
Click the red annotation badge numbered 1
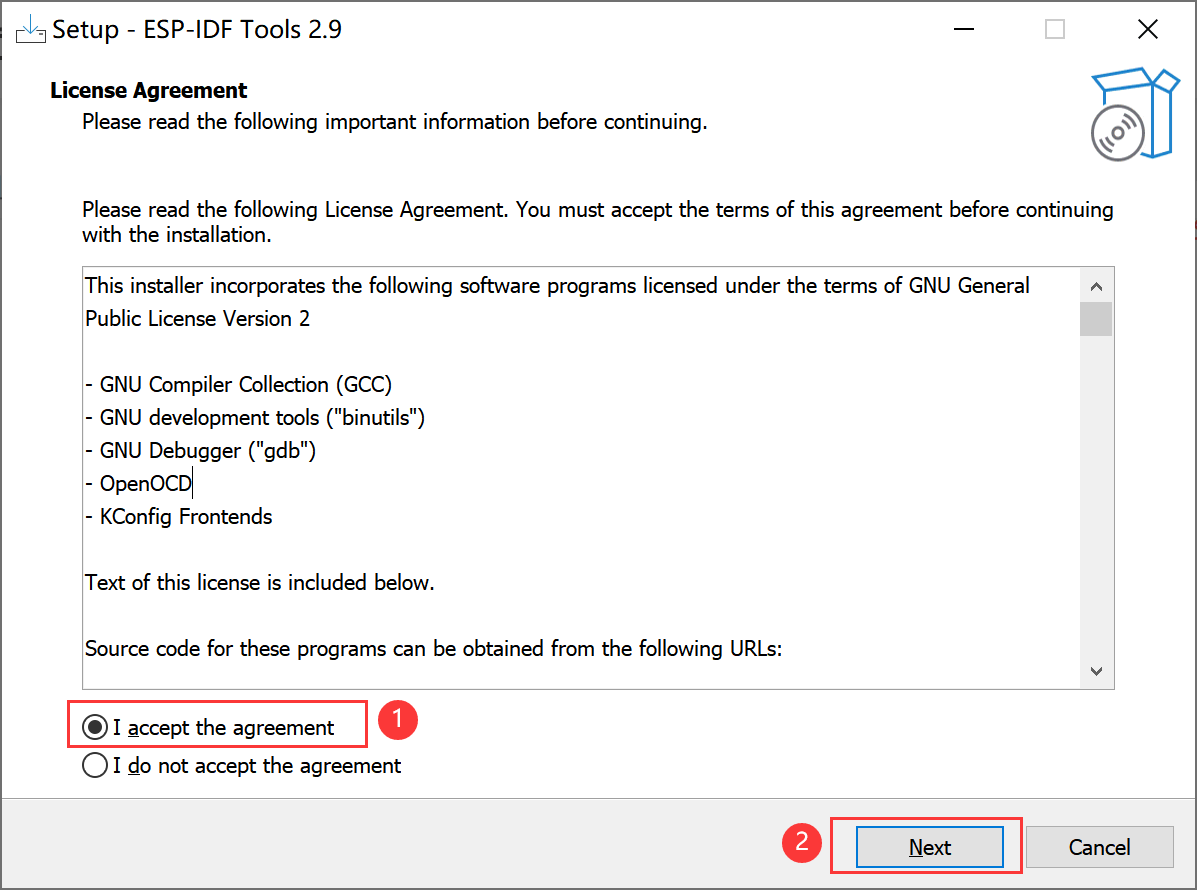(398, 719)
